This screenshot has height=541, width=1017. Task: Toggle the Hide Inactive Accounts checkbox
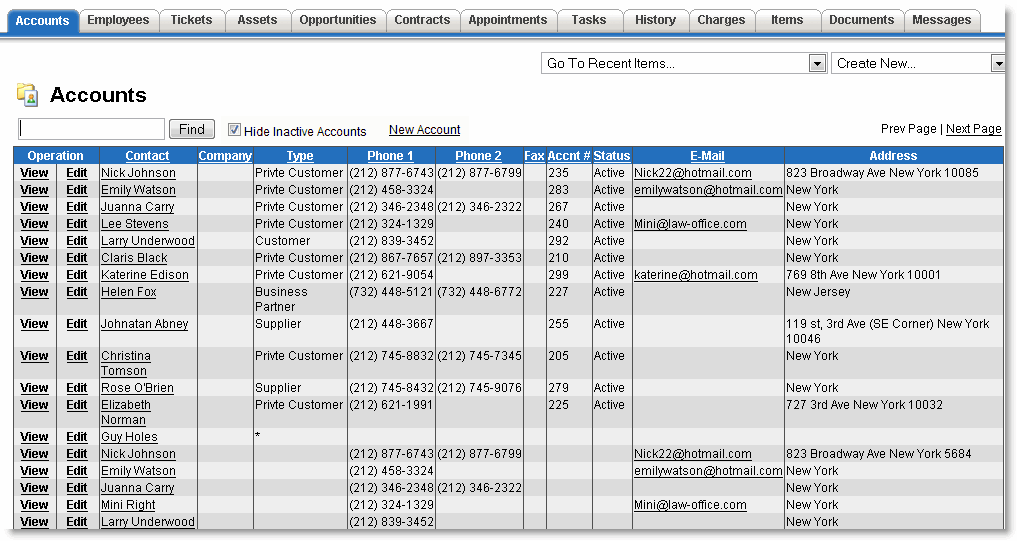click(x=234, y=130)
